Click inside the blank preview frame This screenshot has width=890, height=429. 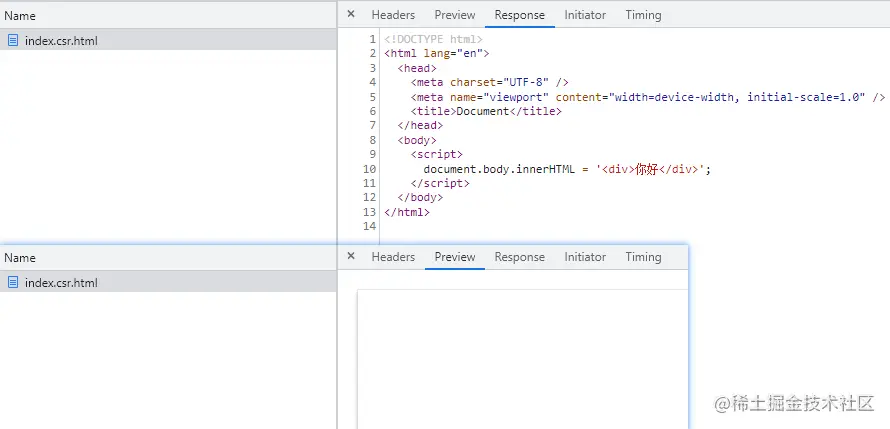[x=522, y=359]
